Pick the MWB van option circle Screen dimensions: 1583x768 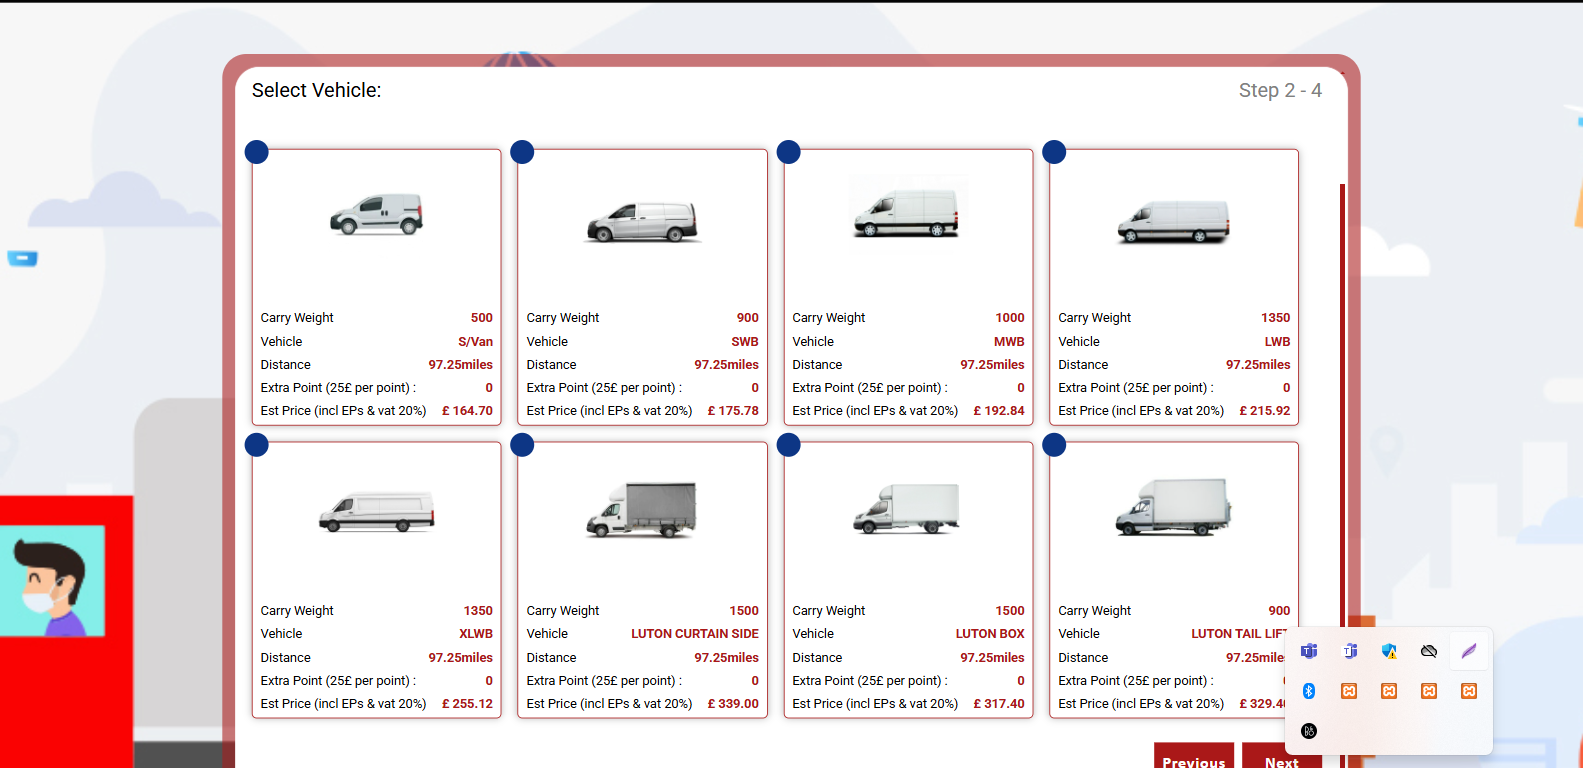point(789,152)
